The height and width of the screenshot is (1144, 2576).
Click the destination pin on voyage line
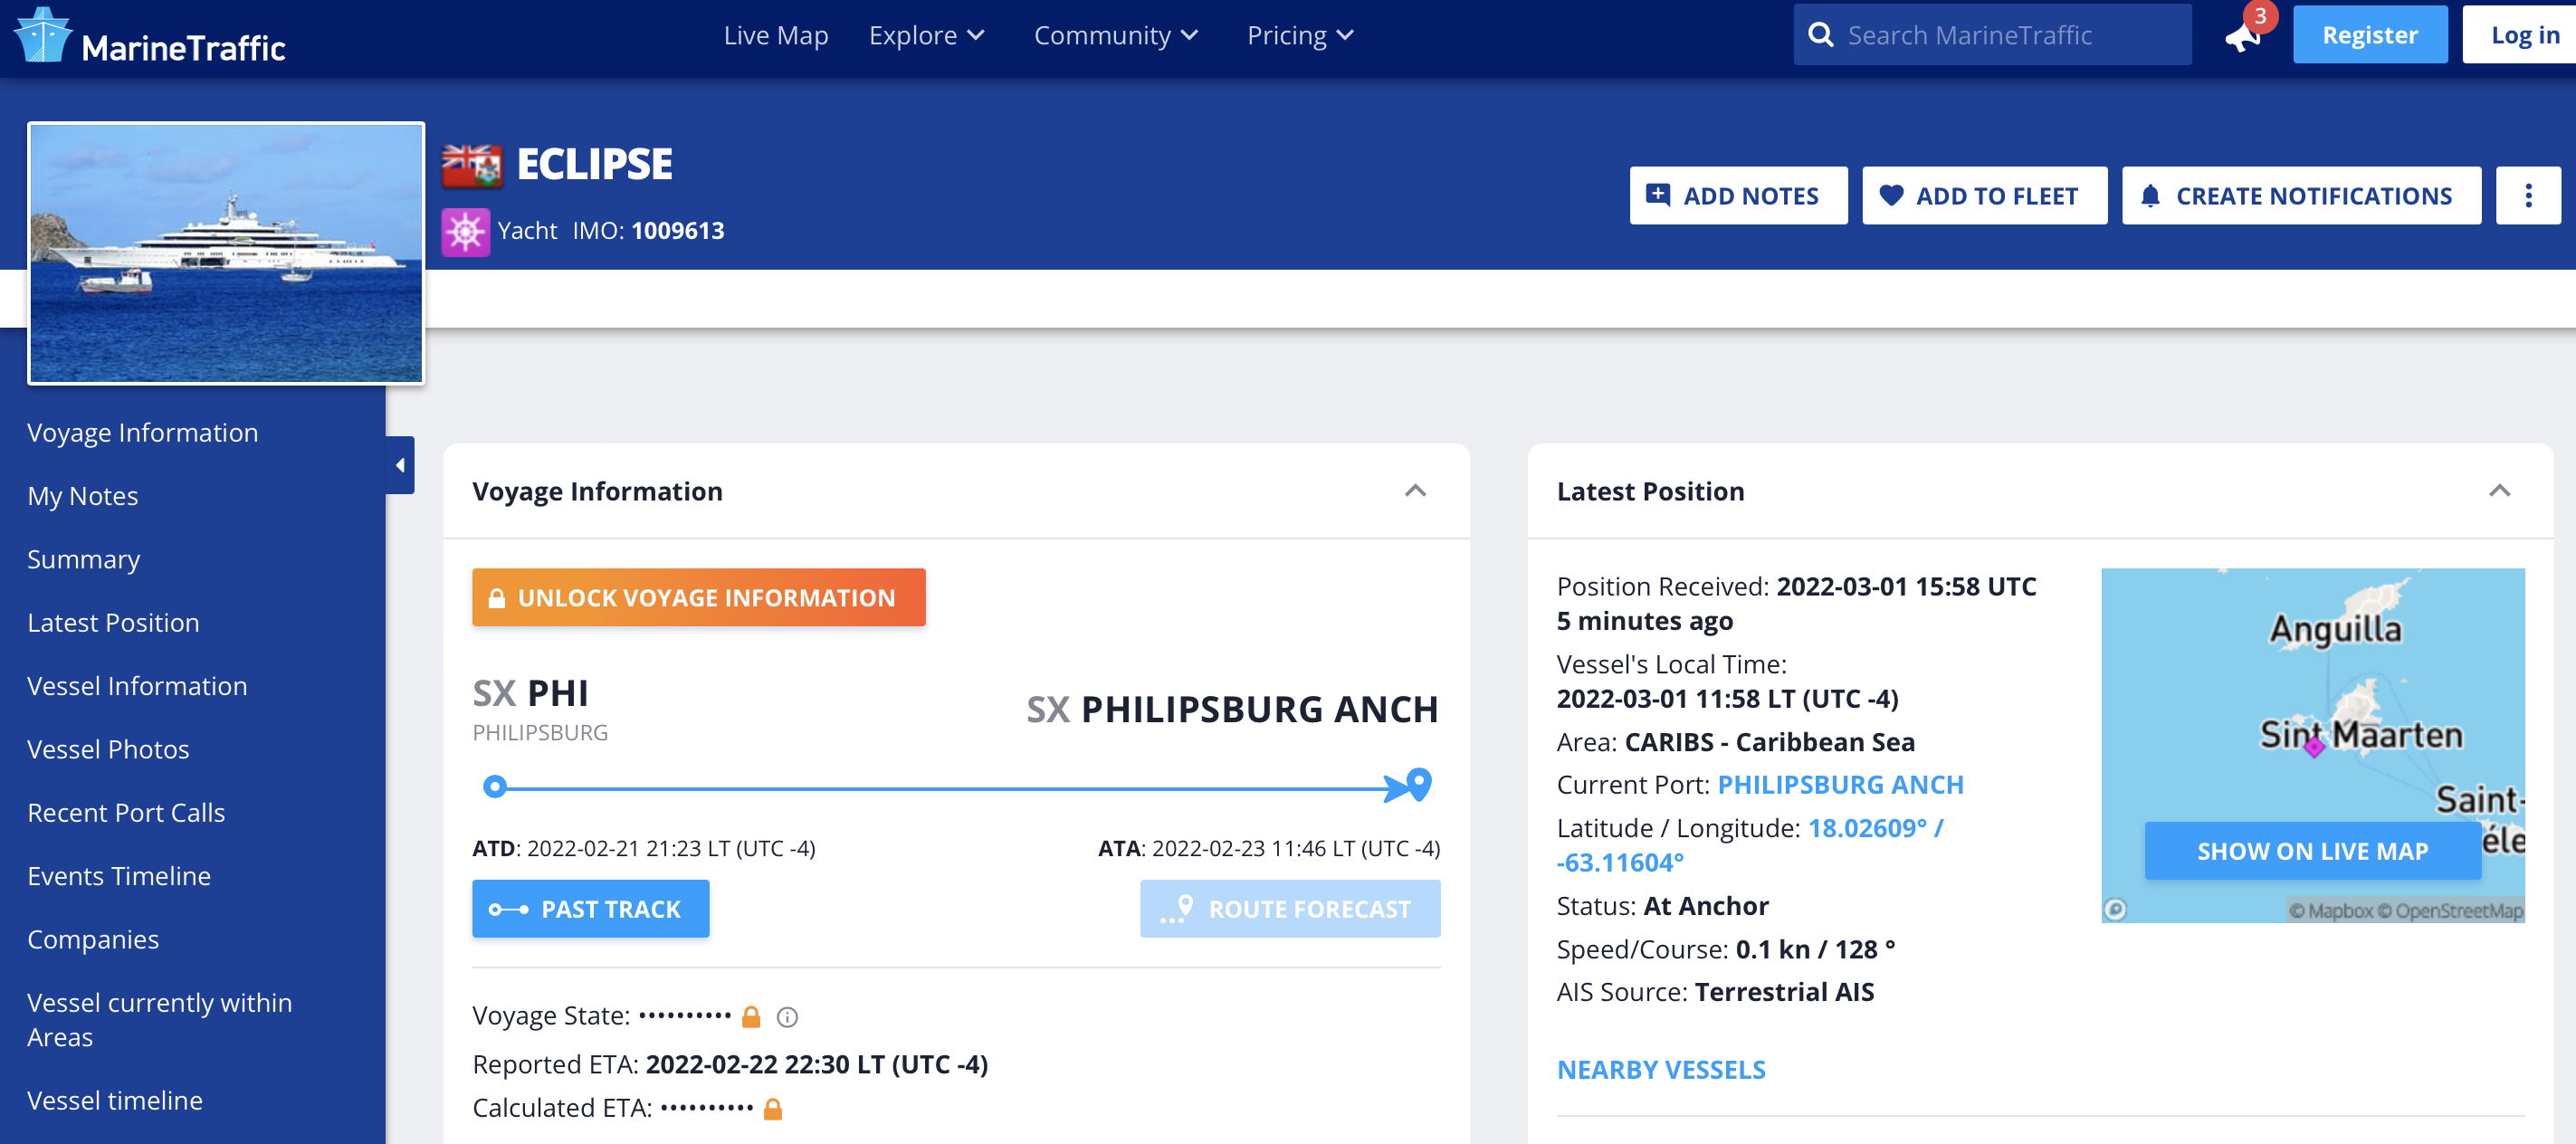click(x=1418, y=783)
